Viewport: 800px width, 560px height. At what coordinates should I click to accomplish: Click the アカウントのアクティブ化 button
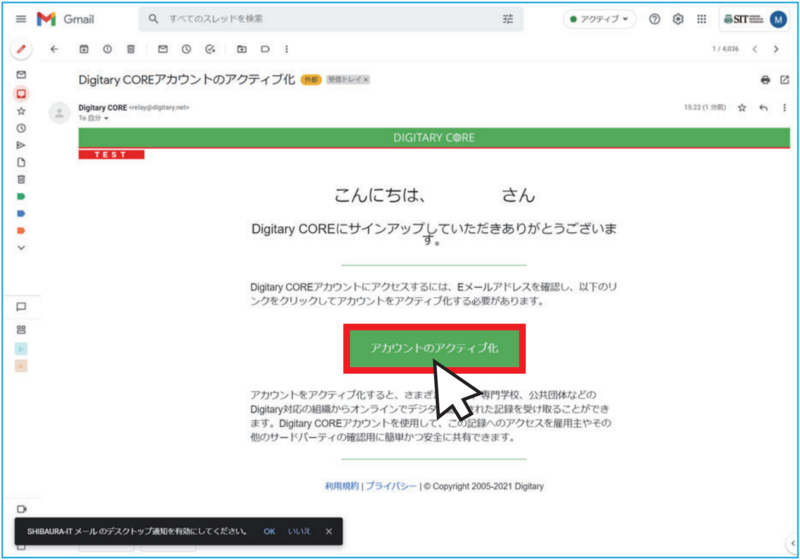(x=434, y=348)
